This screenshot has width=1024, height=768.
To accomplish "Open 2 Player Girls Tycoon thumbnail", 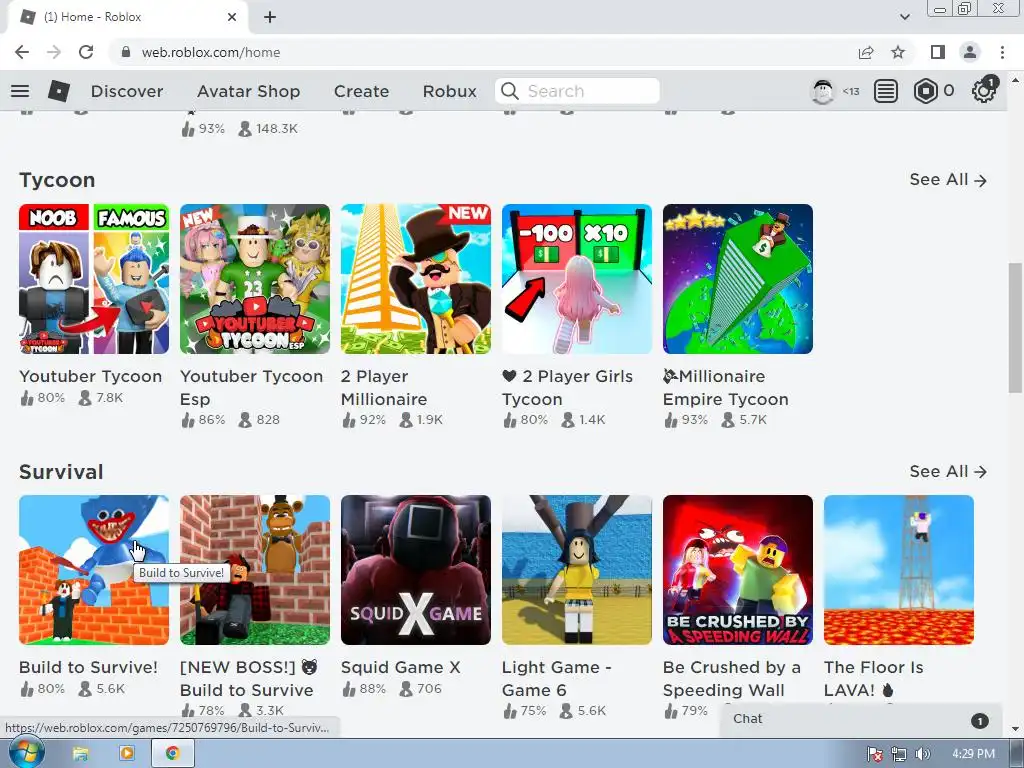I will pyautogui.click(x=577, y=279).
